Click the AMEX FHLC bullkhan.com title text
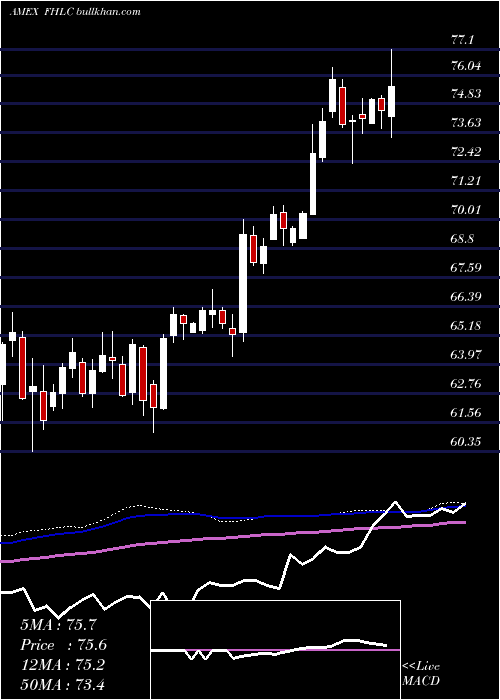 click(x=75, y=12)
